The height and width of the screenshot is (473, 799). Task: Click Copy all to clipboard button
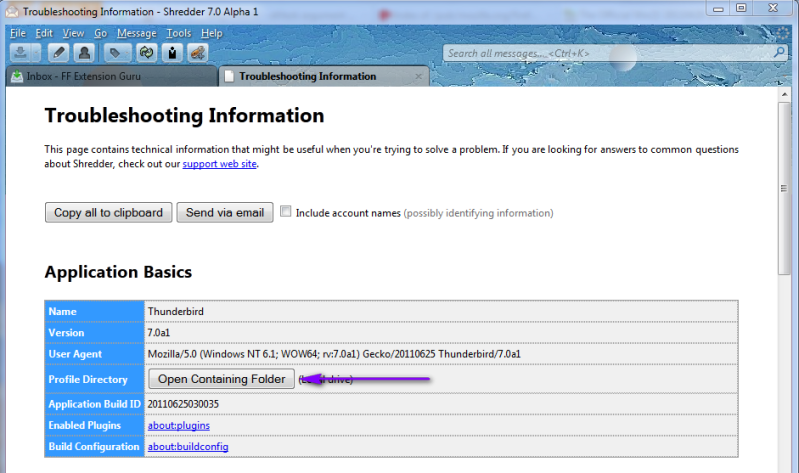(x=109, y=213)
